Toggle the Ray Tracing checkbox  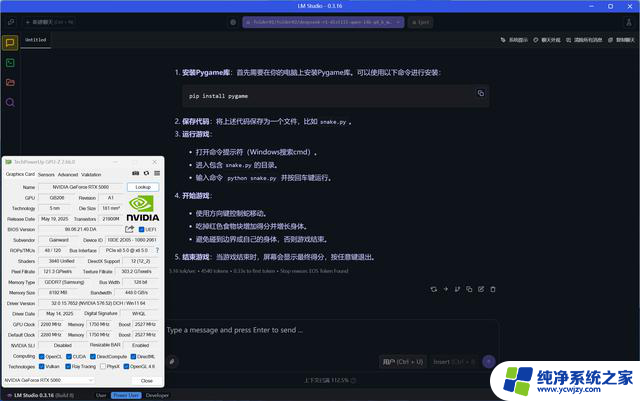point(68,366)
